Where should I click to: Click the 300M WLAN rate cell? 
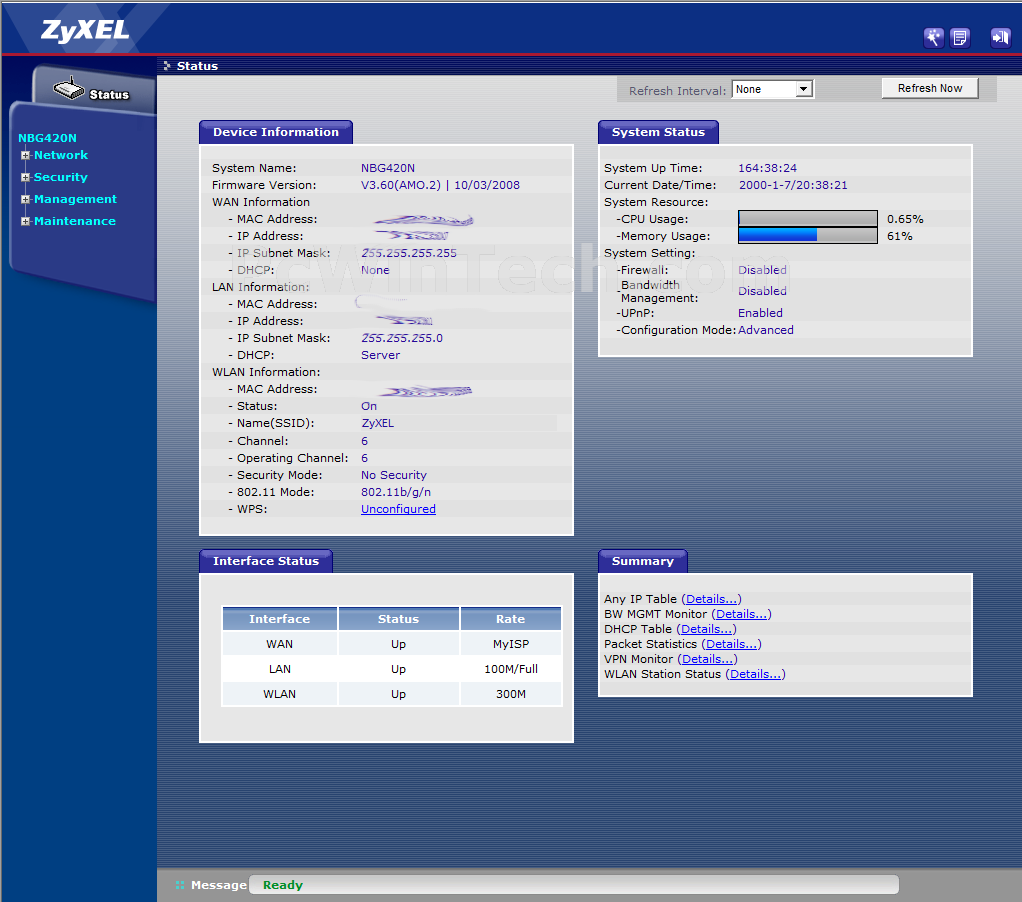pyautogui.click(x=511, y=694)
